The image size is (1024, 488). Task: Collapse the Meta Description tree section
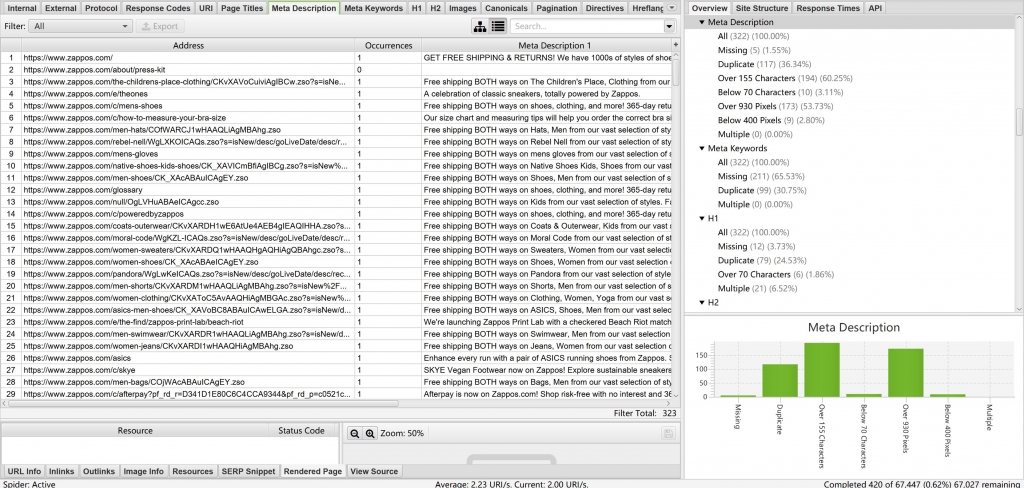(702, 22)
